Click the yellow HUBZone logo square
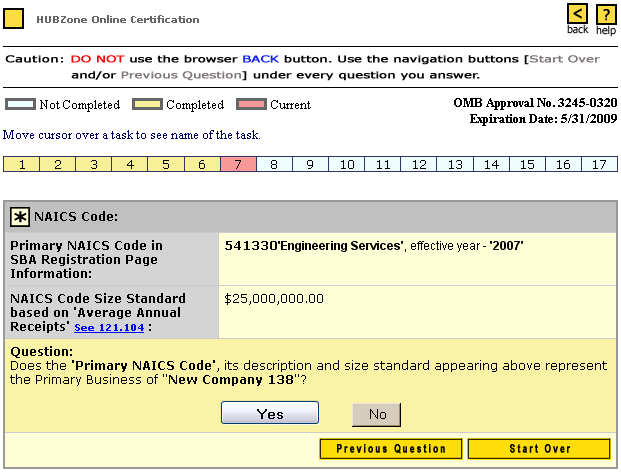 point(13,19)
